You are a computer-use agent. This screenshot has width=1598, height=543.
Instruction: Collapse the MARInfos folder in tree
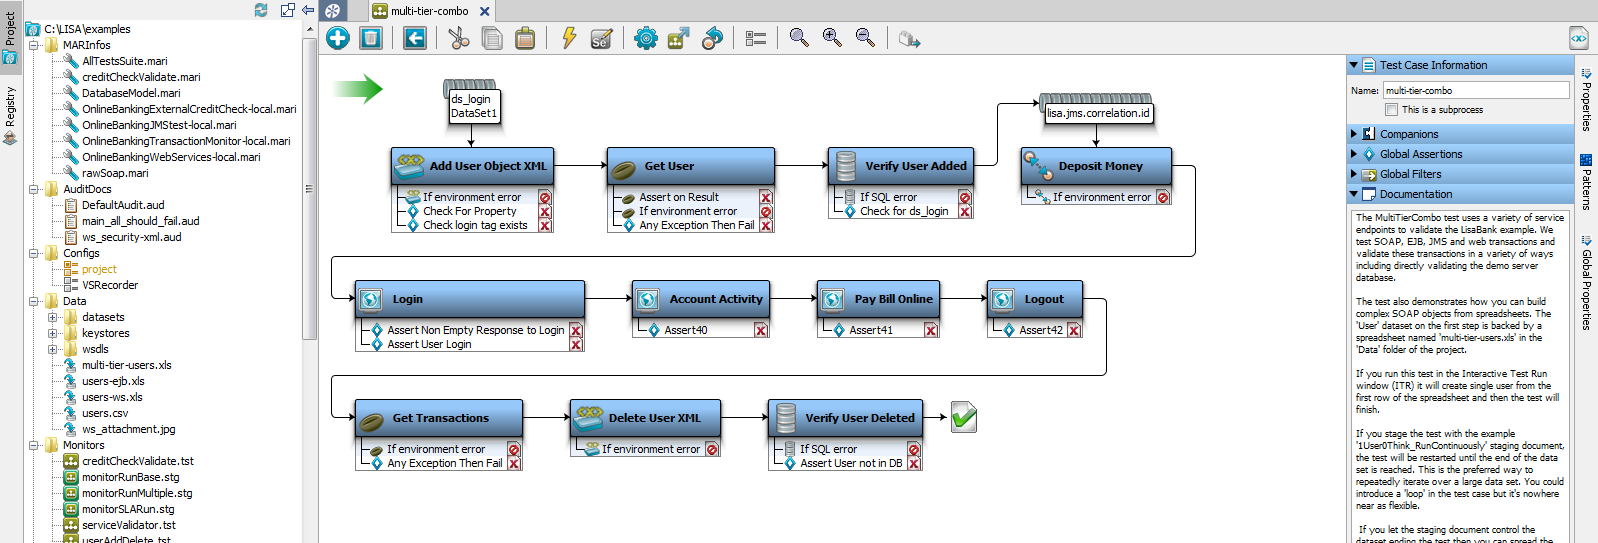(x=34, y=45)
